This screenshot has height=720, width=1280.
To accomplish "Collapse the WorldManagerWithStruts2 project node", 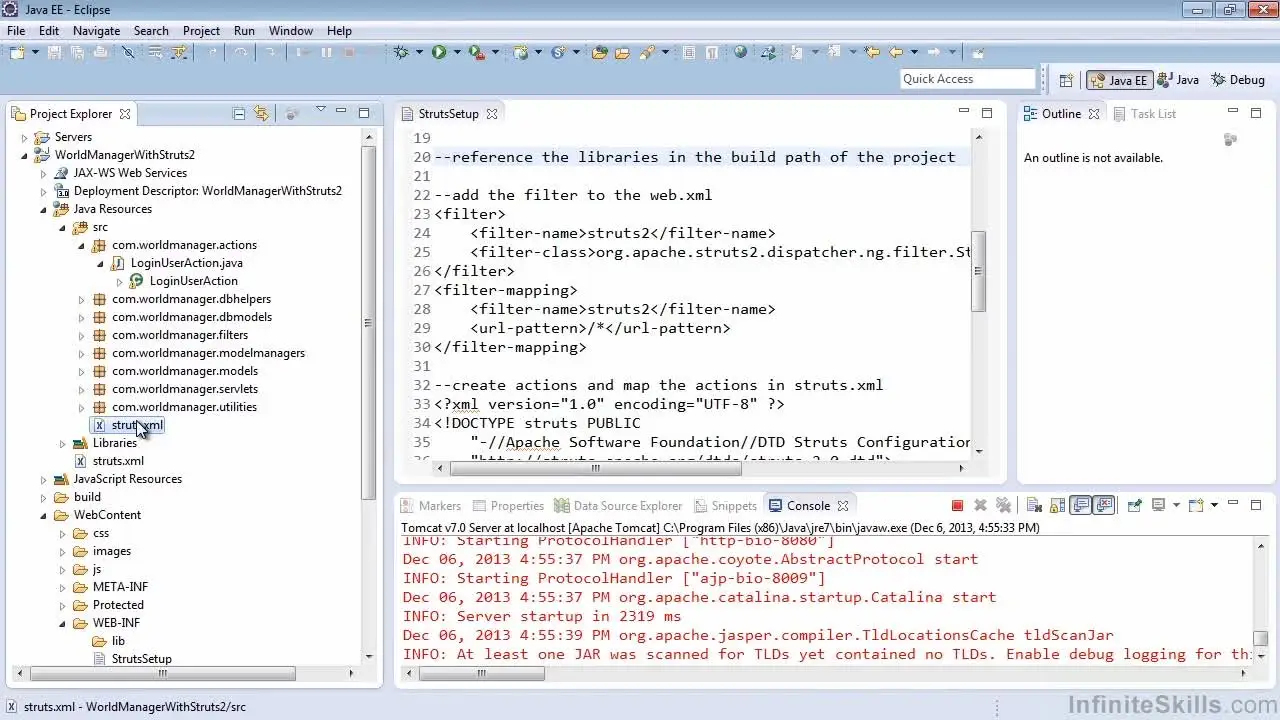I will point(25,155).
